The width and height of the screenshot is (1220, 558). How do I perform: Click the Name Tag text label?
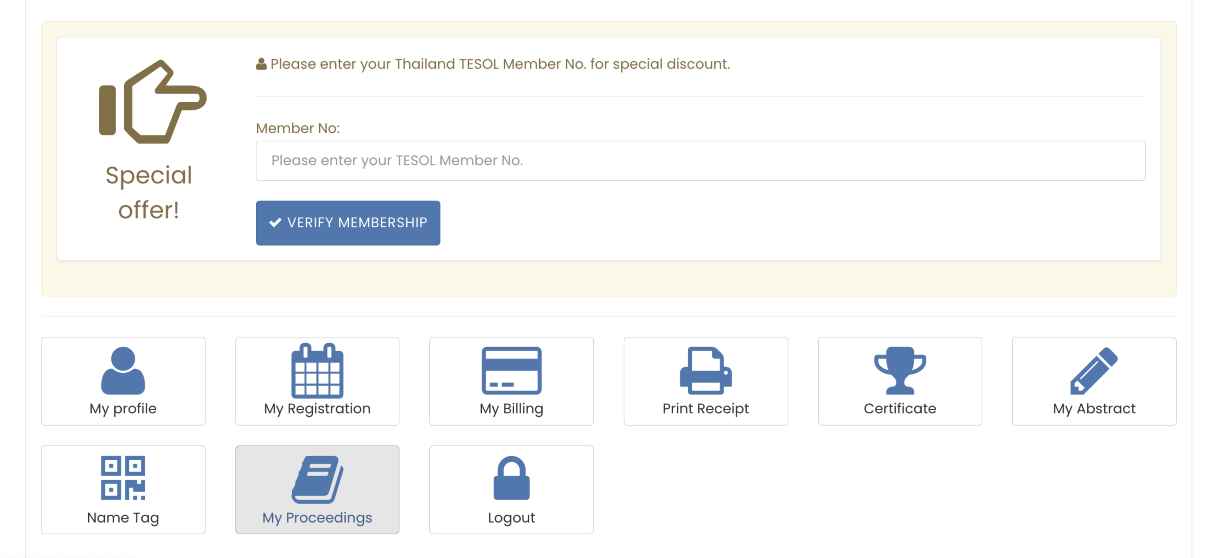[123, 518]
